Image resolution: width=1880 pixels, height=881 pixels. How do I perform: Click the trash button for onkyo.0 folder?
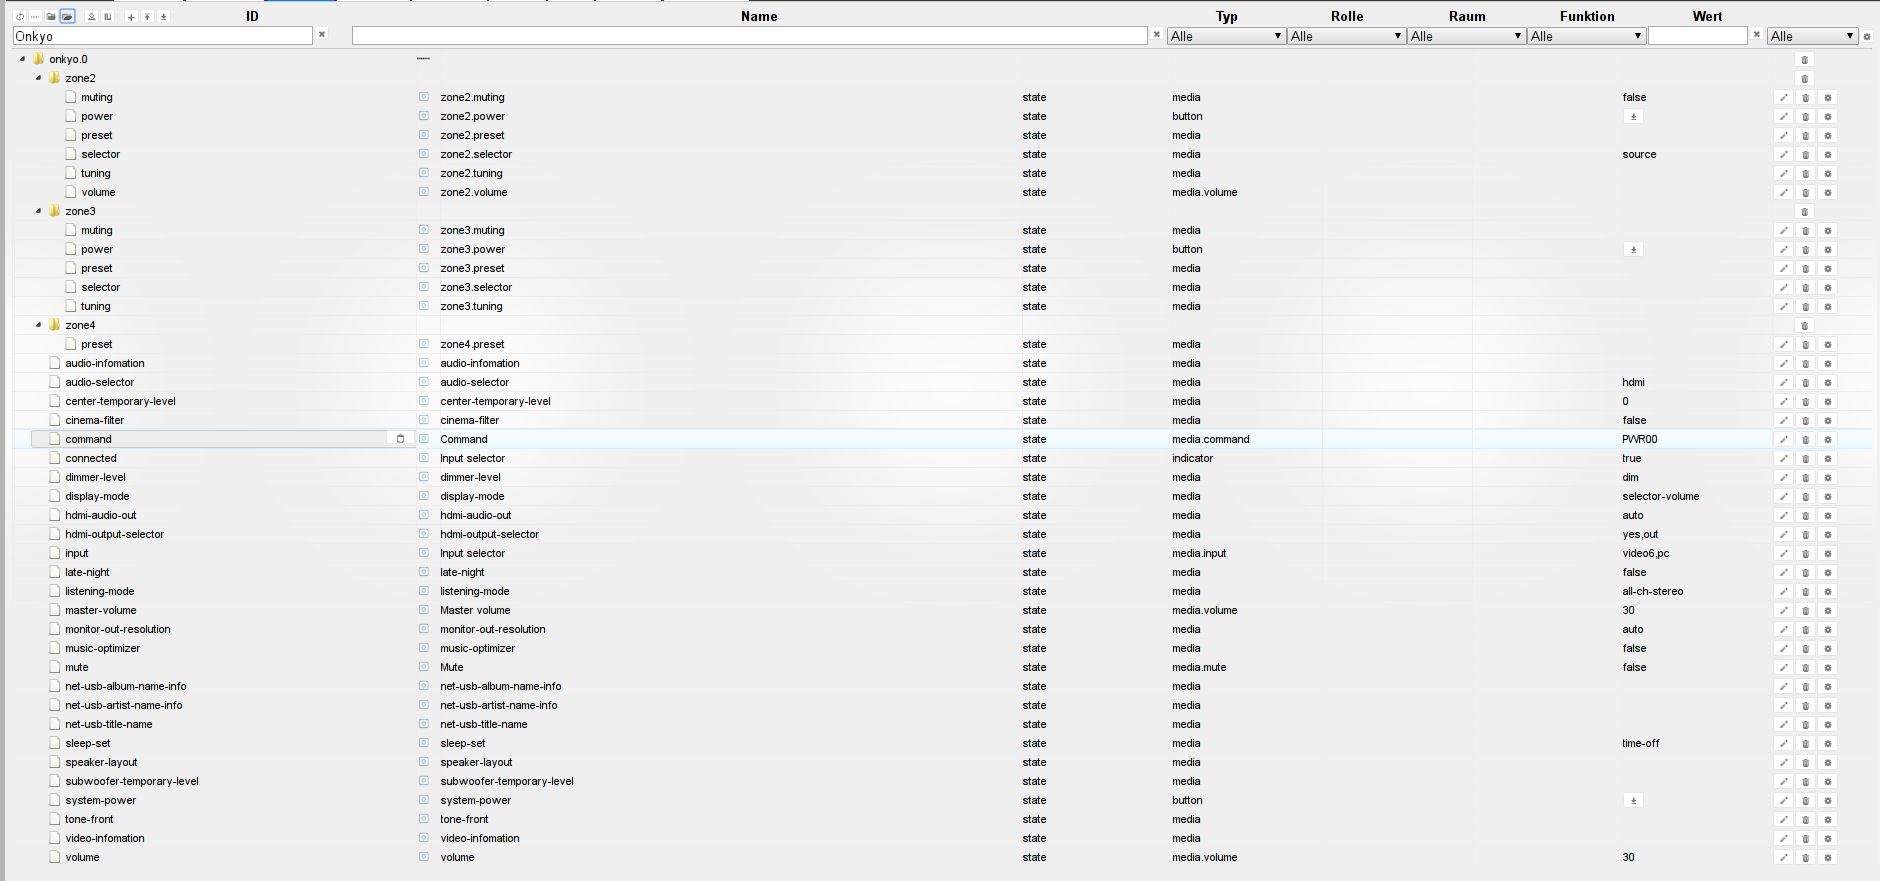coord(1805,60)
